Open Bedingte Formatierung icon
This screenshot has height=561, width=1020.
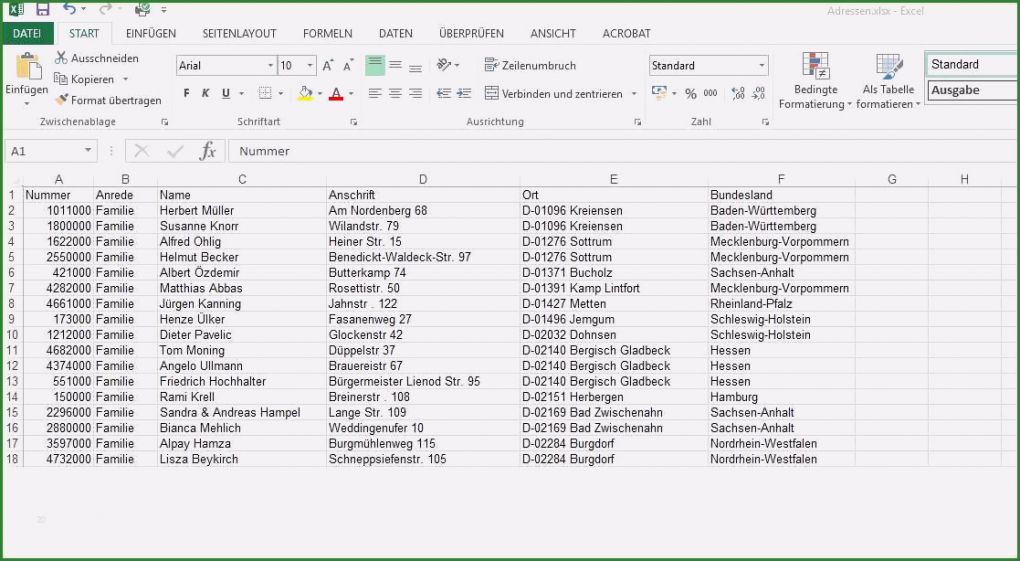[815, 67]
